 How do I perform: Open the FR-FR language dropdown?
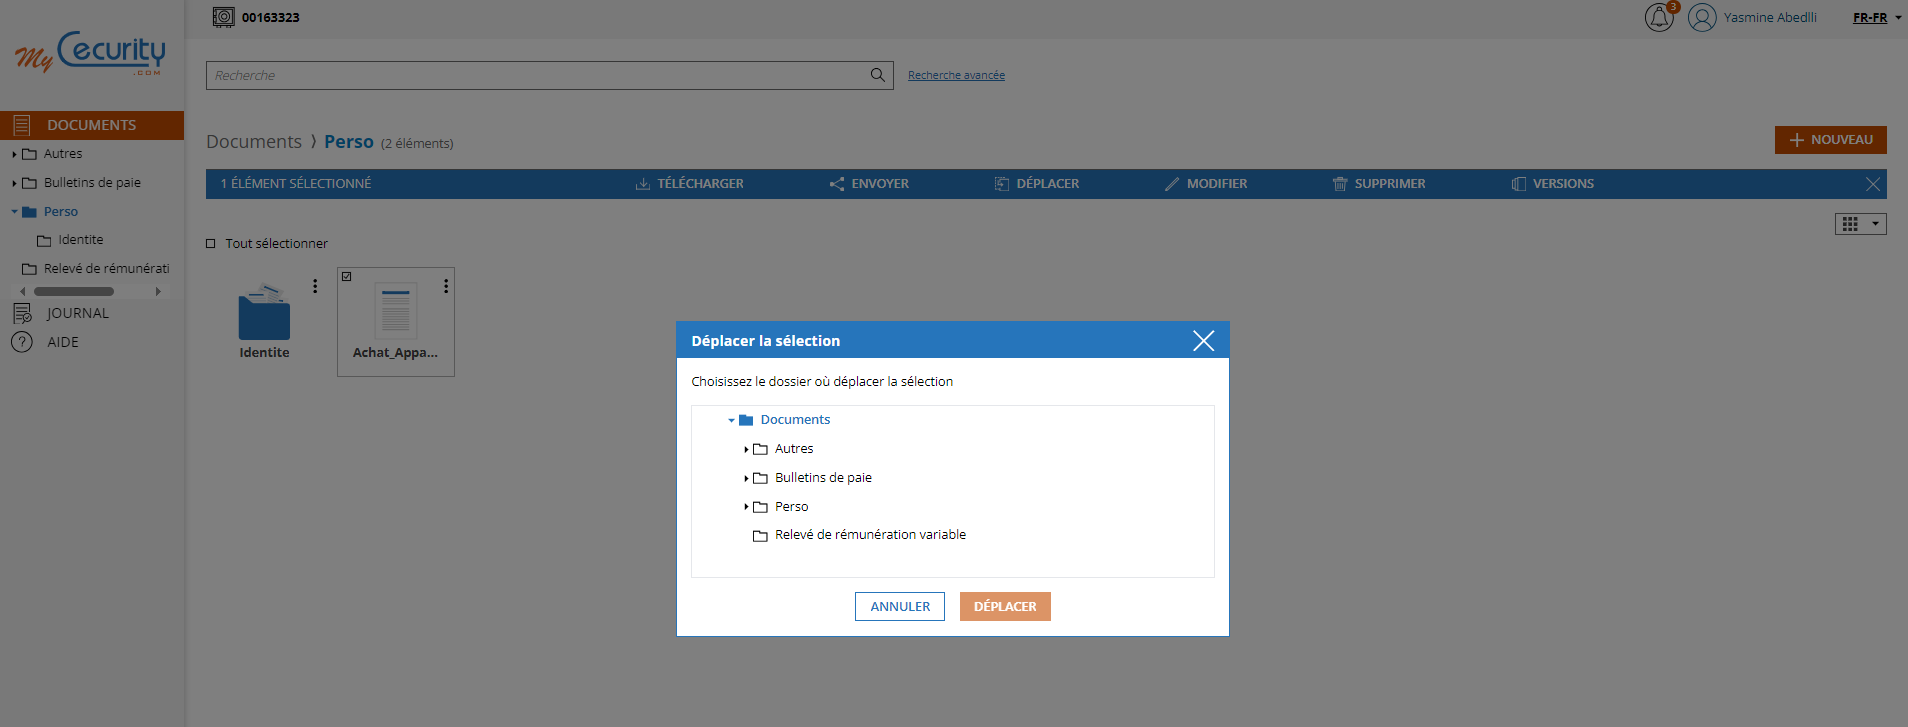pos(1876,18)
